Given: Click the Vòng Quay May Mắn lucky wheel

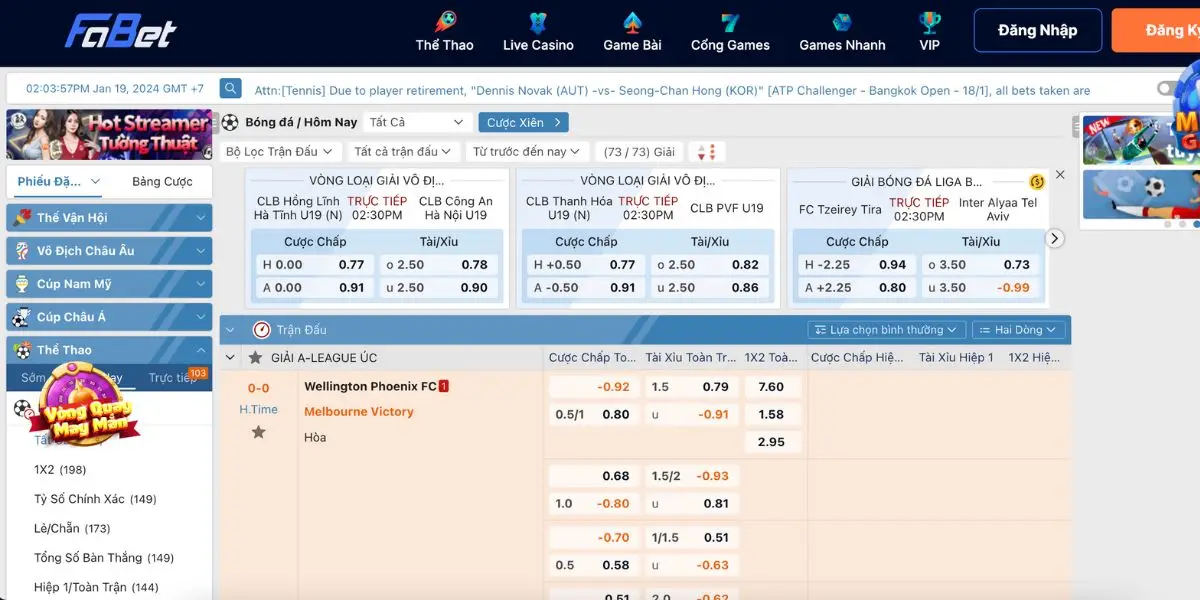Looking at the screenshot, I should tap(84, 405).
